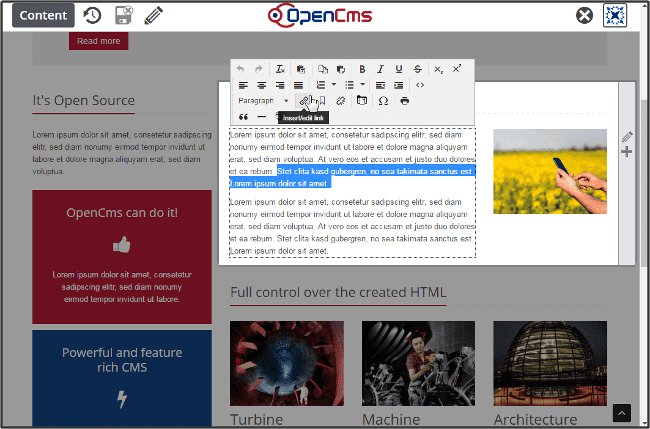Image resolution: width=650 pixels, height=429 pixels.
Task: Justify the text
Action: click(298, 85)
